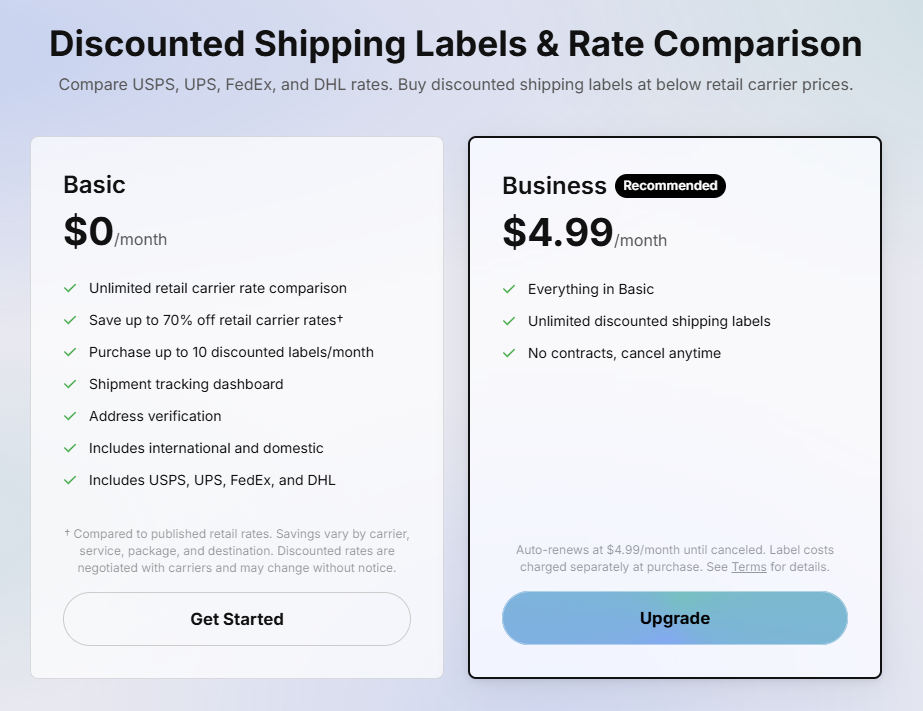Open the Terms link
This screenshot has width=923, height=711.
(x=748, y=566)
